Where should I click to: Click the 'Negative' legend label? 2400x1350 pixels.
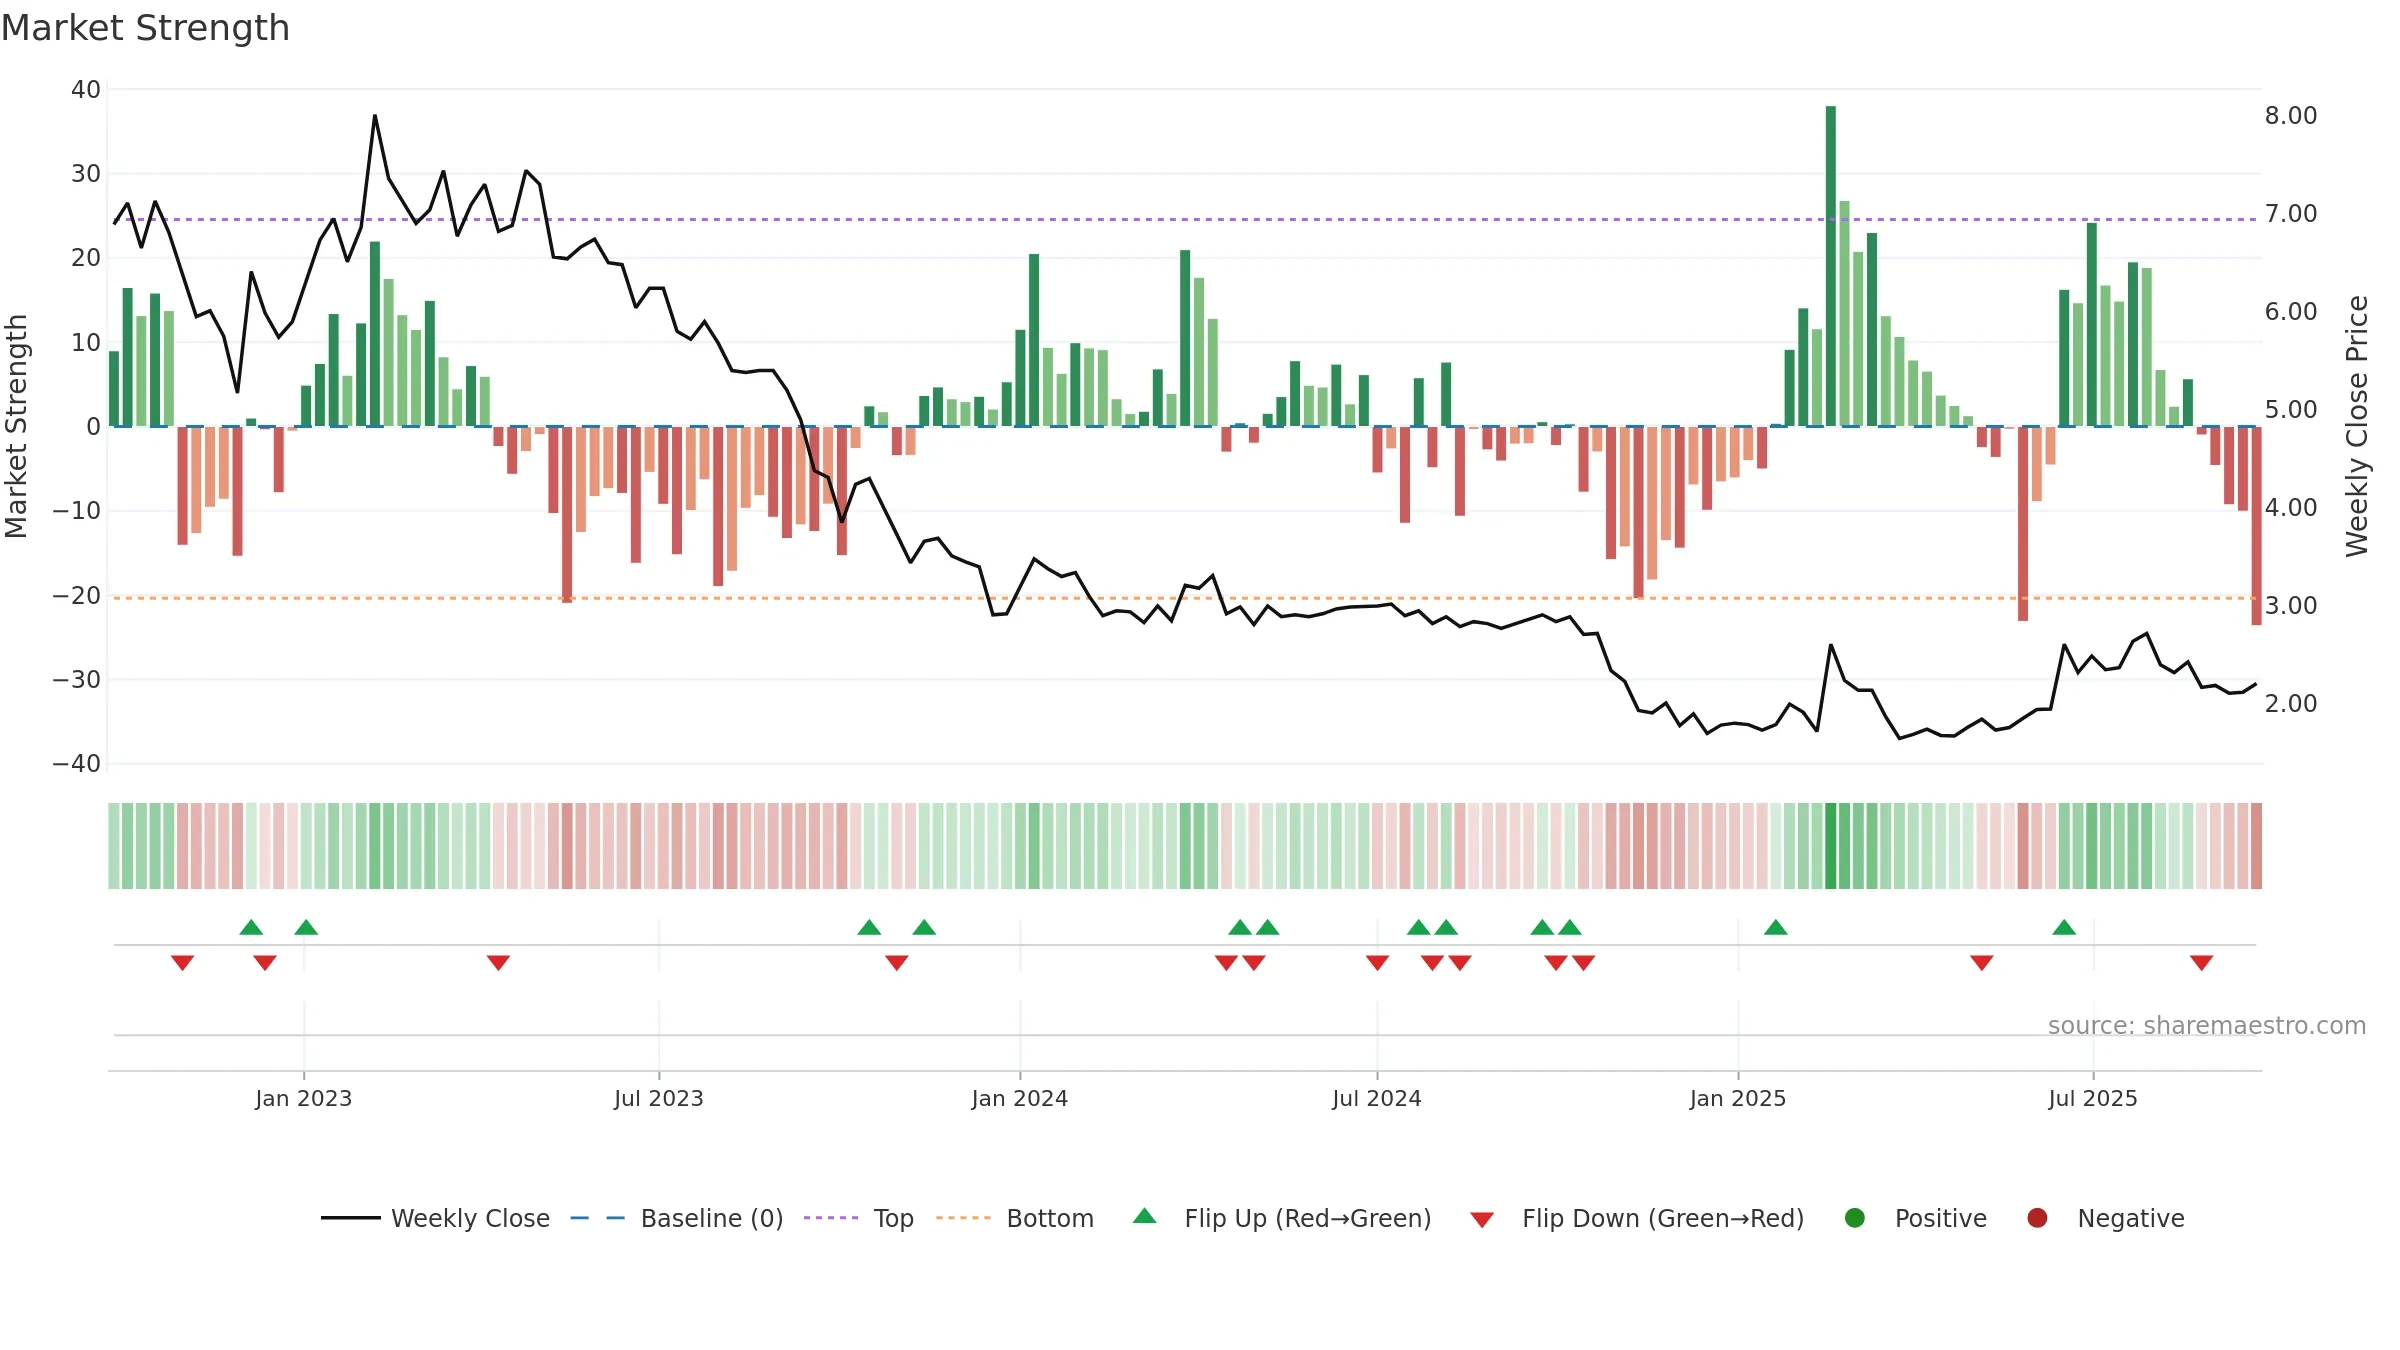(2131, 1218)
